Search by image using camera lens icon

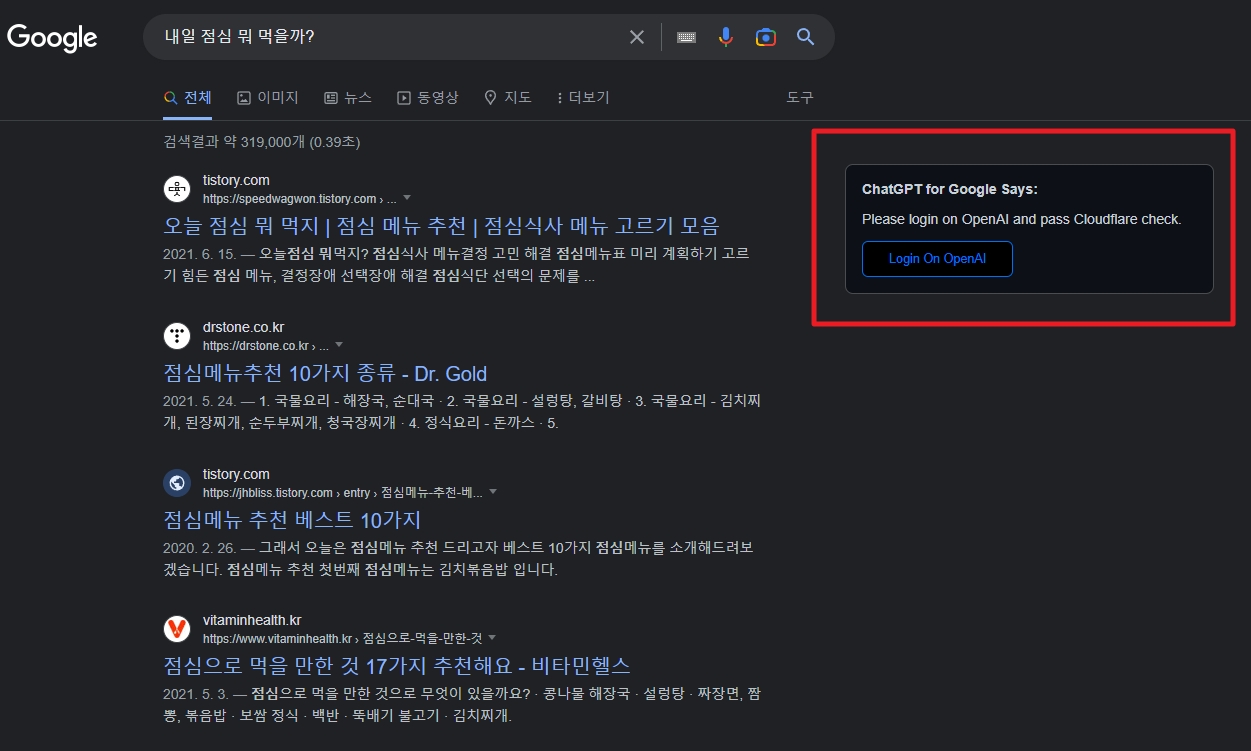tap(766, 37)
